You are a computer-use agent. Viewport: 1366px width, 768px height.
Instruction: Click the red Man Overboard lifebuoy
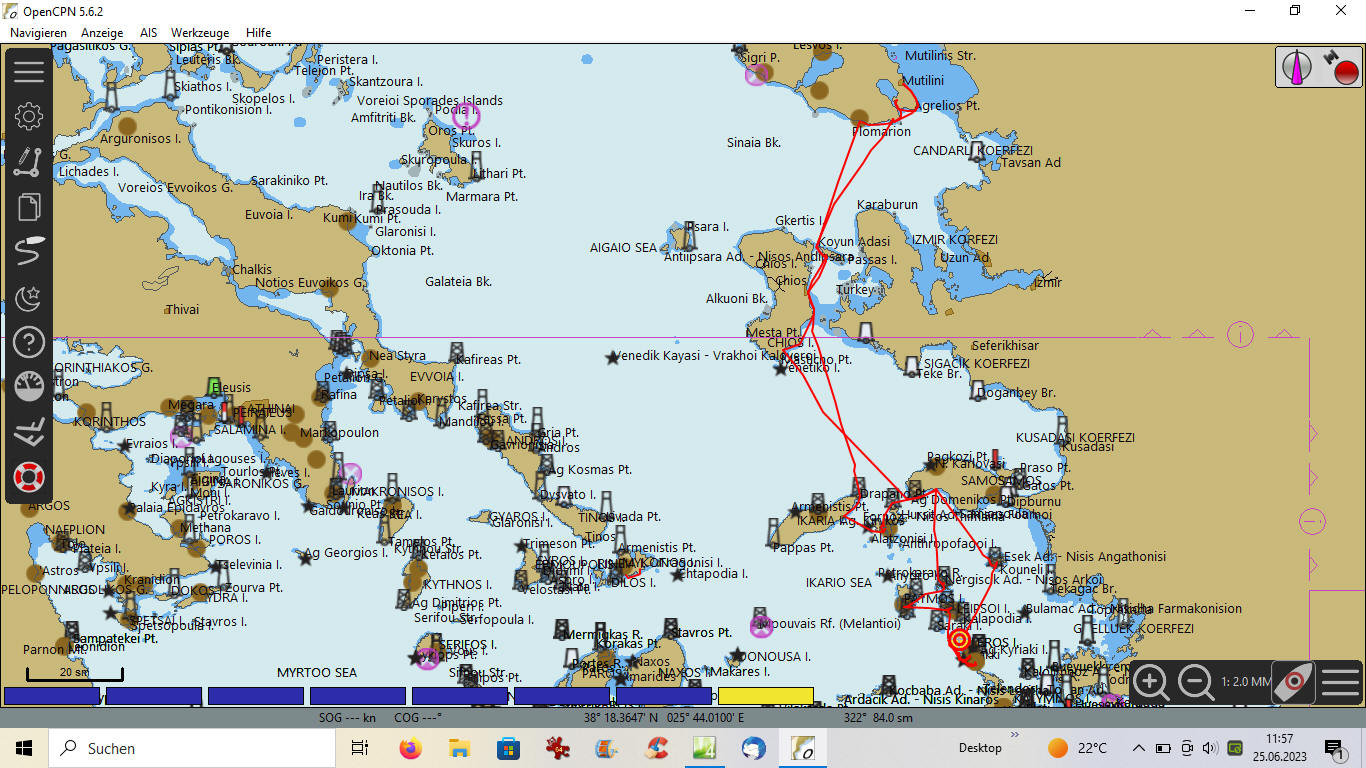tap(29, 477)
